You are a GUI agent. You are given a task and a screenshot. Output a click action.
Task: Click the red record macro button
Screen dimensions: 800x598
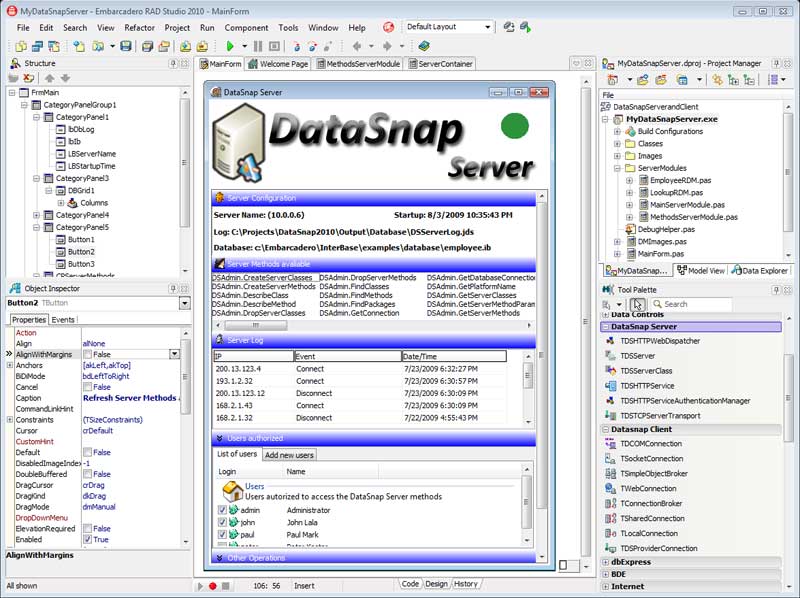coord(212,586)
